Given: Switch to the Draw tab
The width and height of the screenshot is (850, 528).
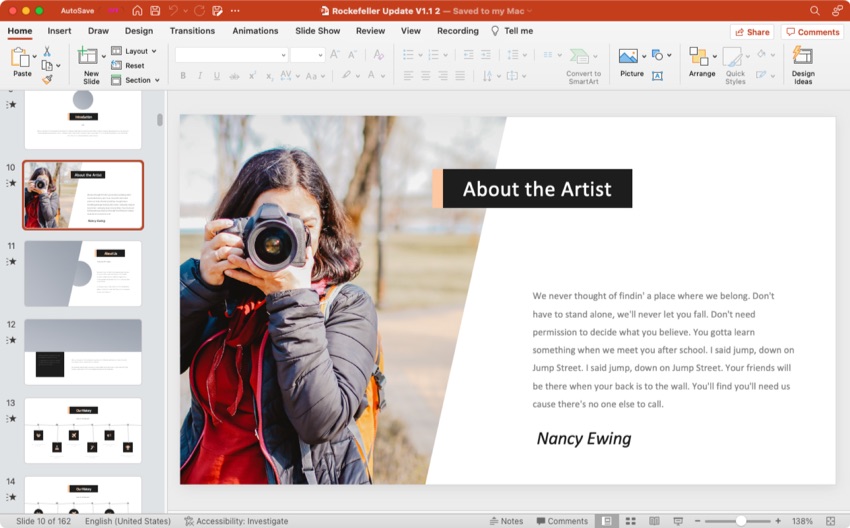Looking at the screenshot, I should [x=98, y=31].
